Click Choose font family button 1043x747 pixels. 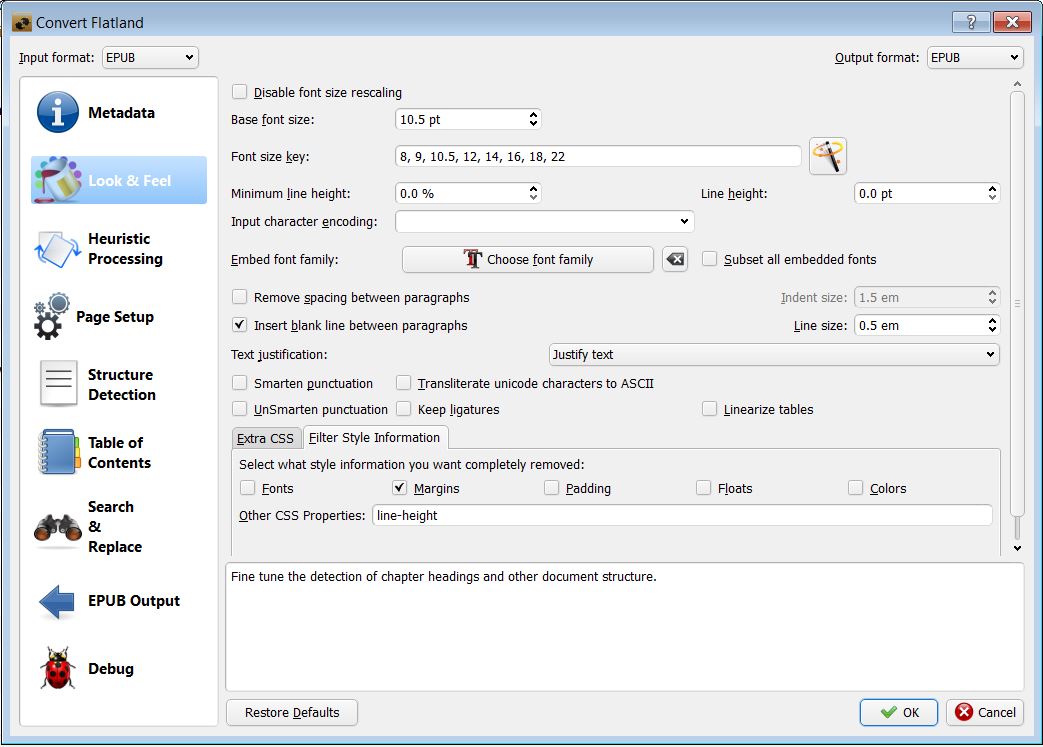point(527,259)
